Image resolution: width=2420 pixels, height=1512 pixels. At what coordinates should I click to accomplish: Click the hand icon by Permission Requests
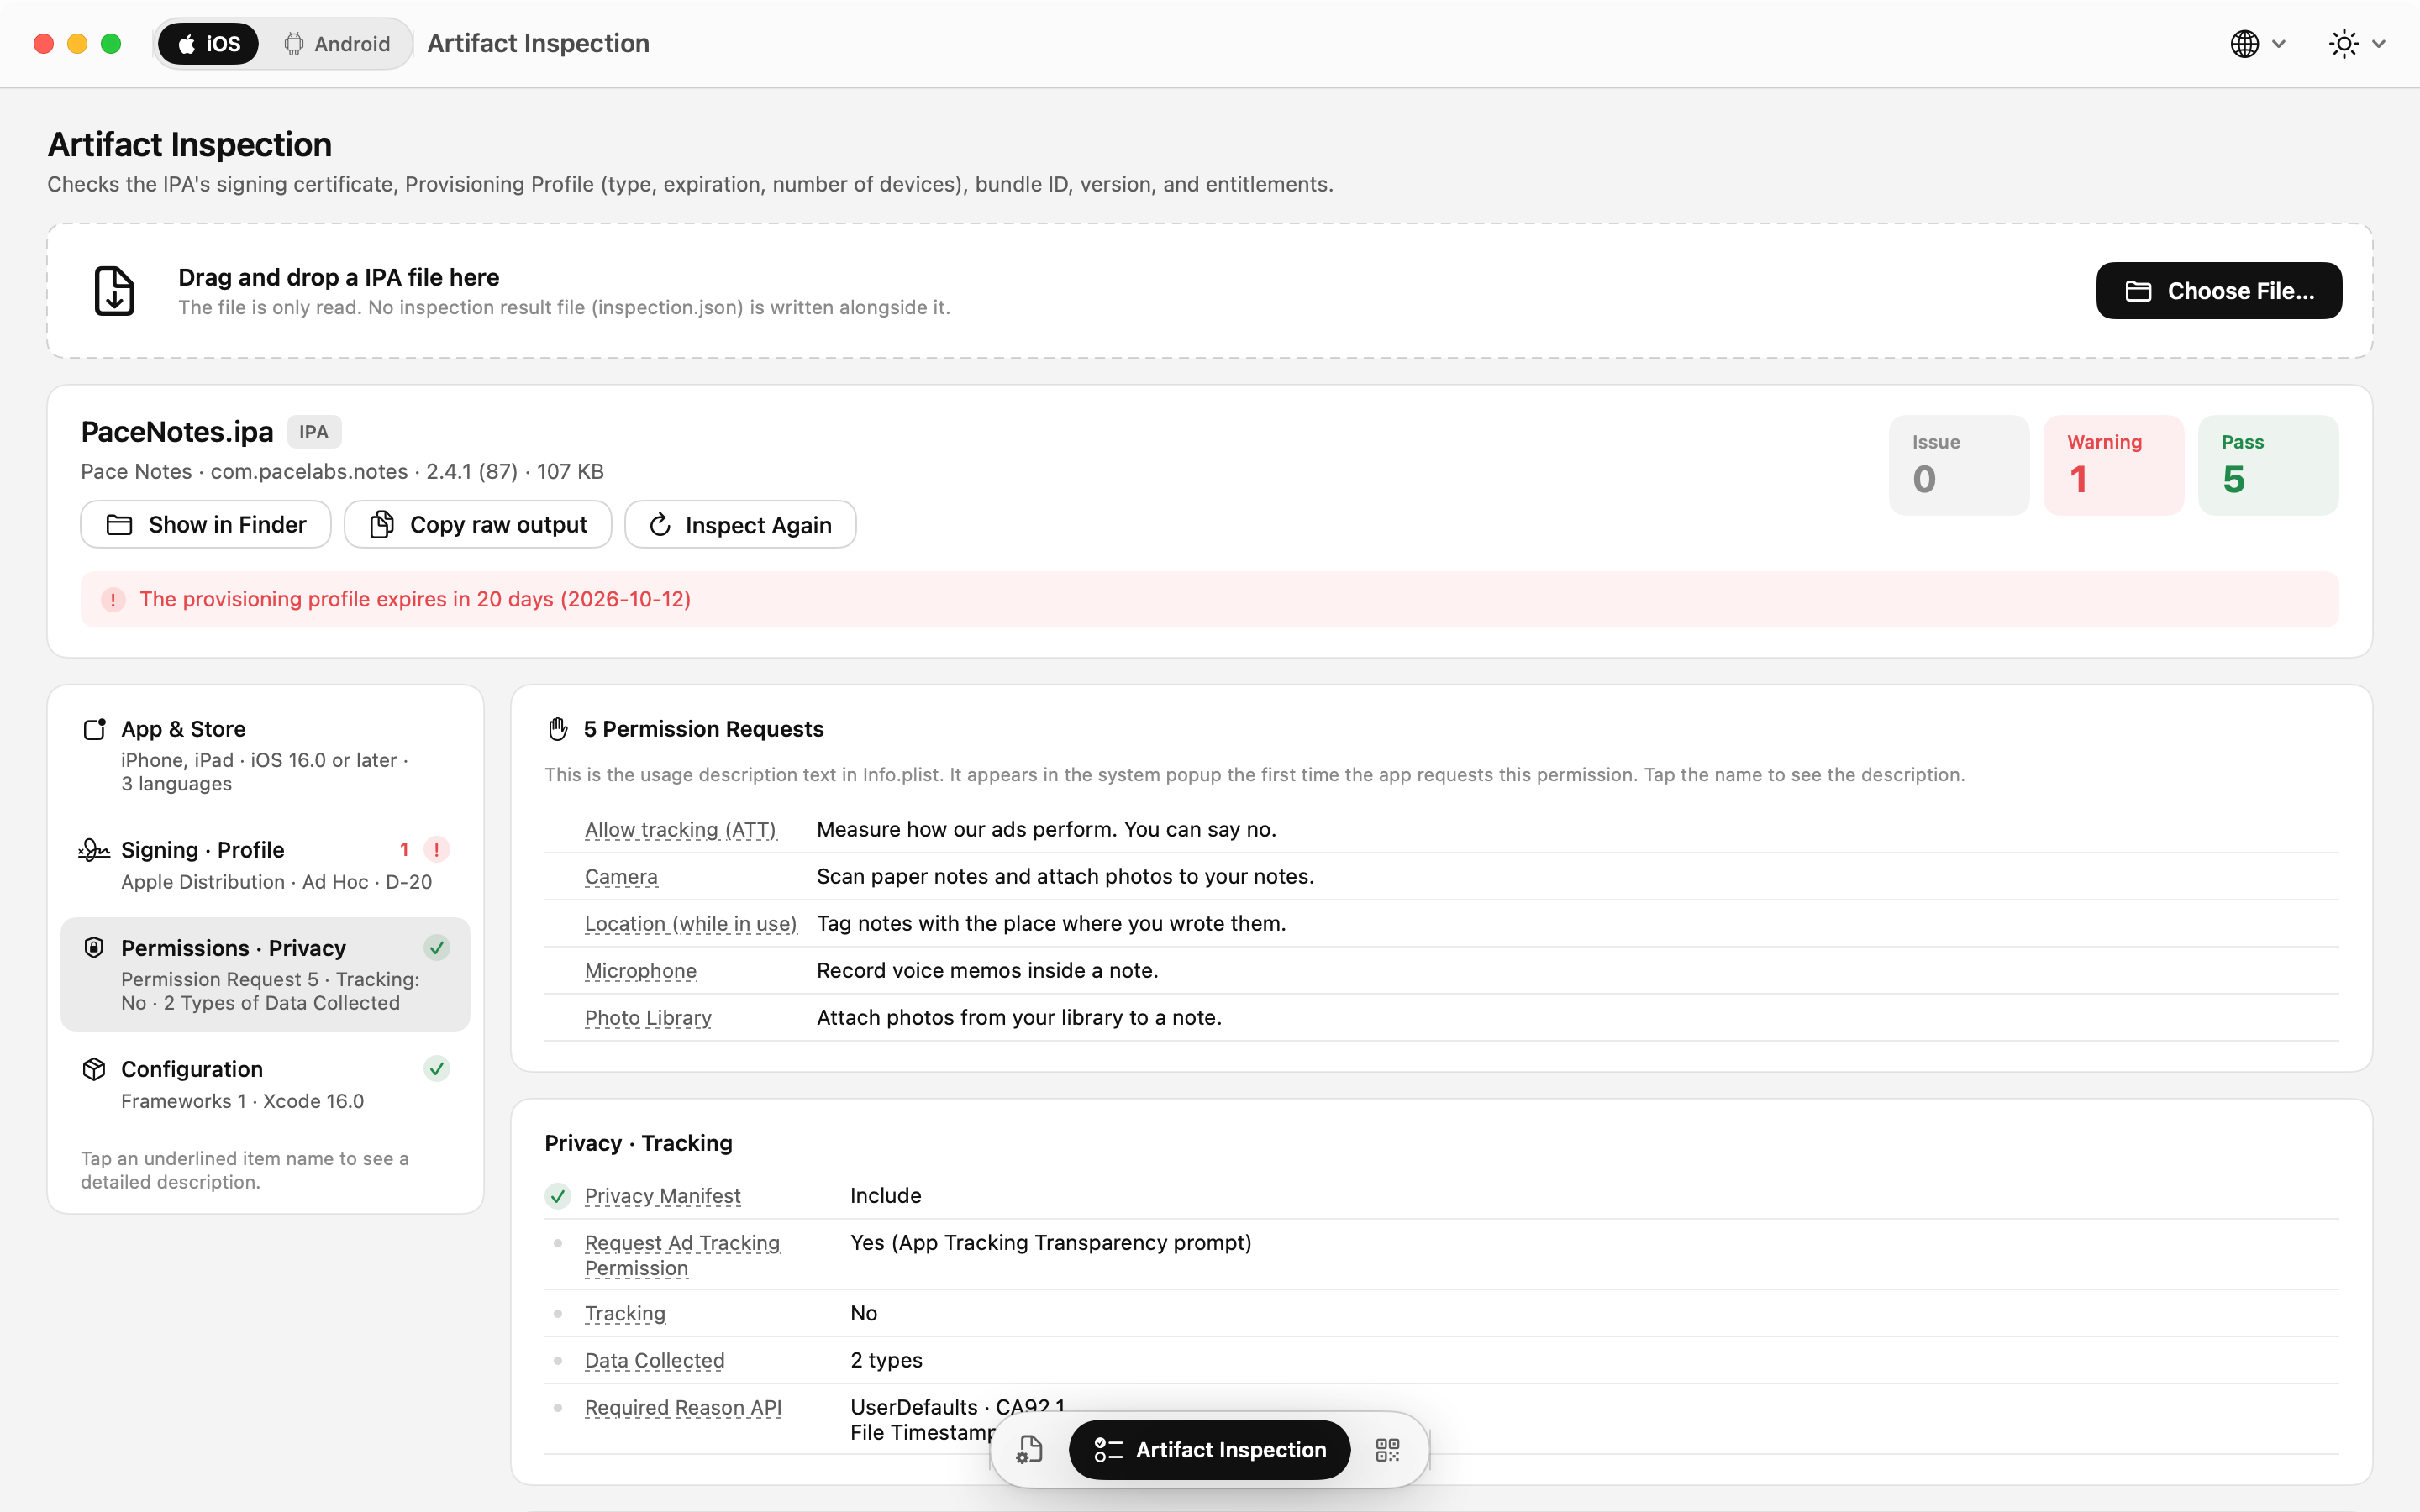coord(558,729)
